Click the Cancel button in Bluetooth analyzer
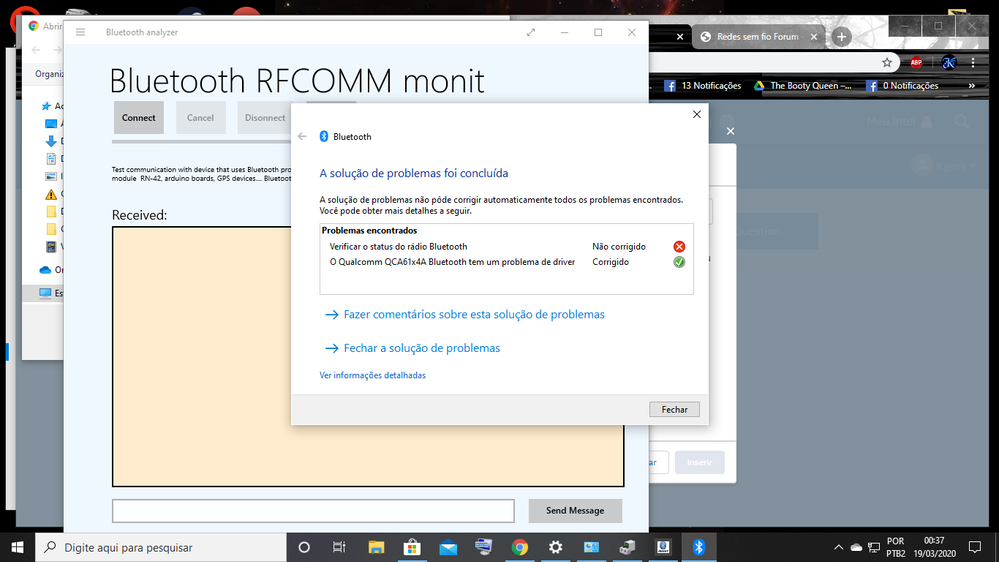The image size is (999, 562). pyautogui.click(x=200, y=117)
